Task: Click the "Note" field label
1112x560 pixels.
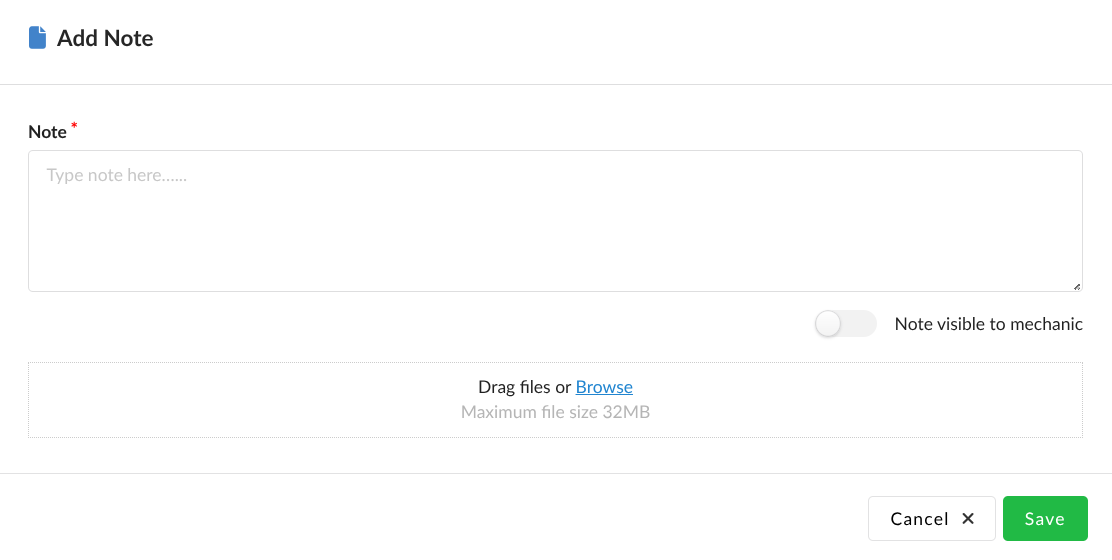Action: click(x=47, y=132)
